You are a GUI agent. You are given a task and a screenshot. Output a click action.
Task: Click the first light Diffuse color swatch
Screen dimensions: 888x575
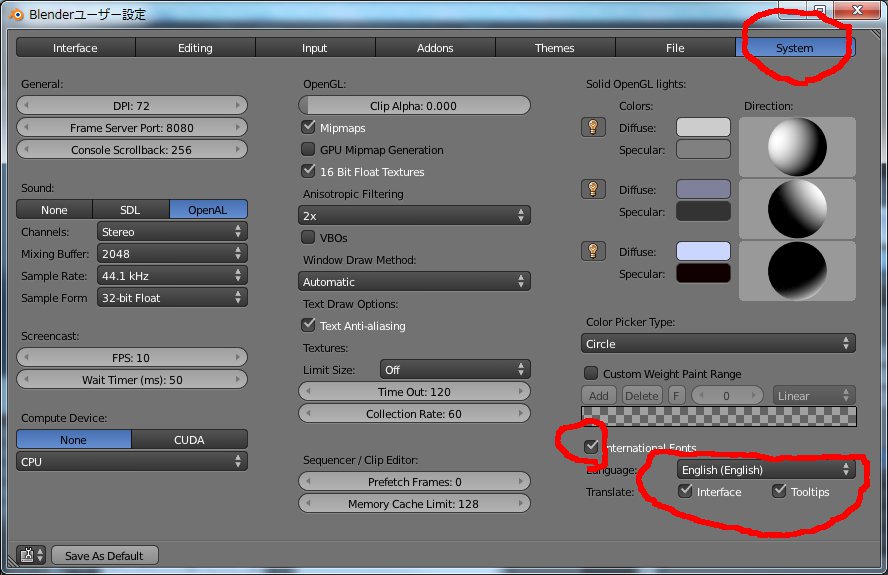[x=703, y=127]
